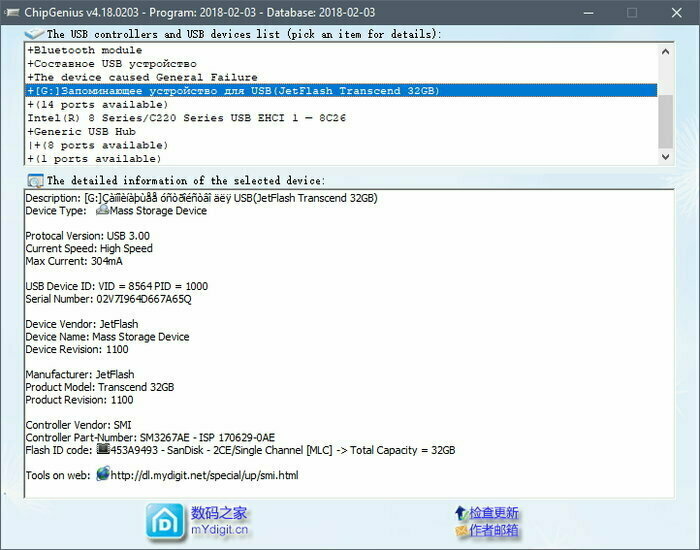
Task: Select the 8 ports available row
Action: coord(341,145)
